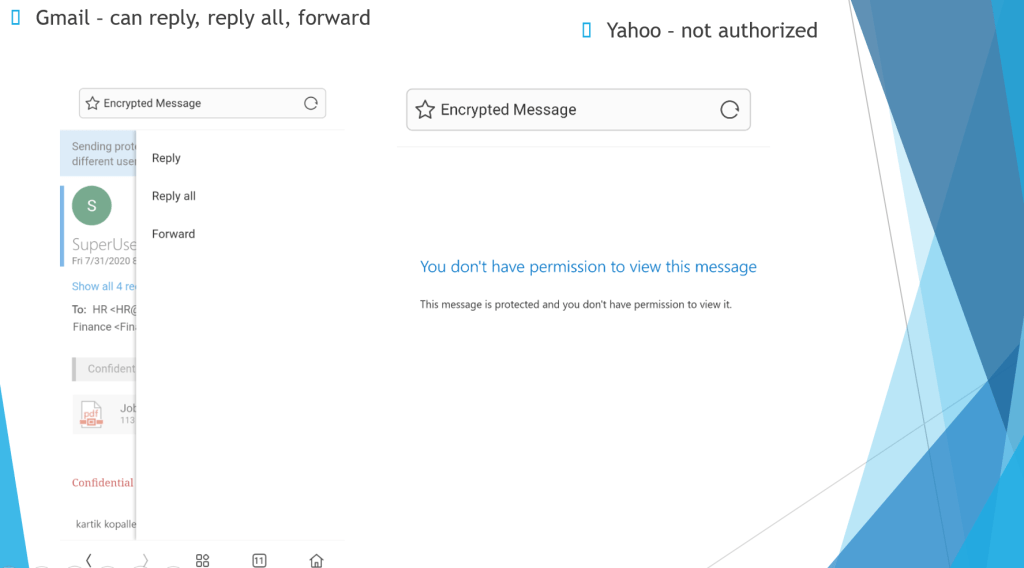Click the right Encrypted Message address field
Screen dimensions: 1024x568
click(578, 110)
